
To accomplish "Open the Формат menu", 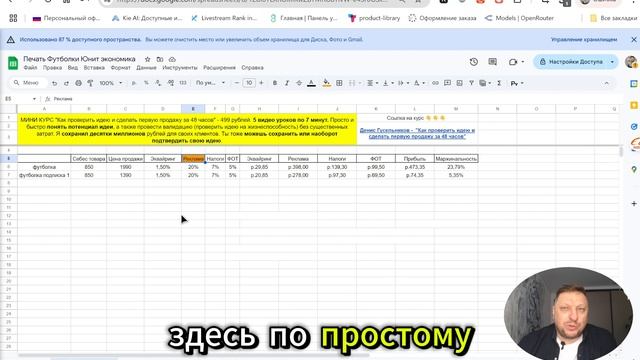I will [120, 68].
